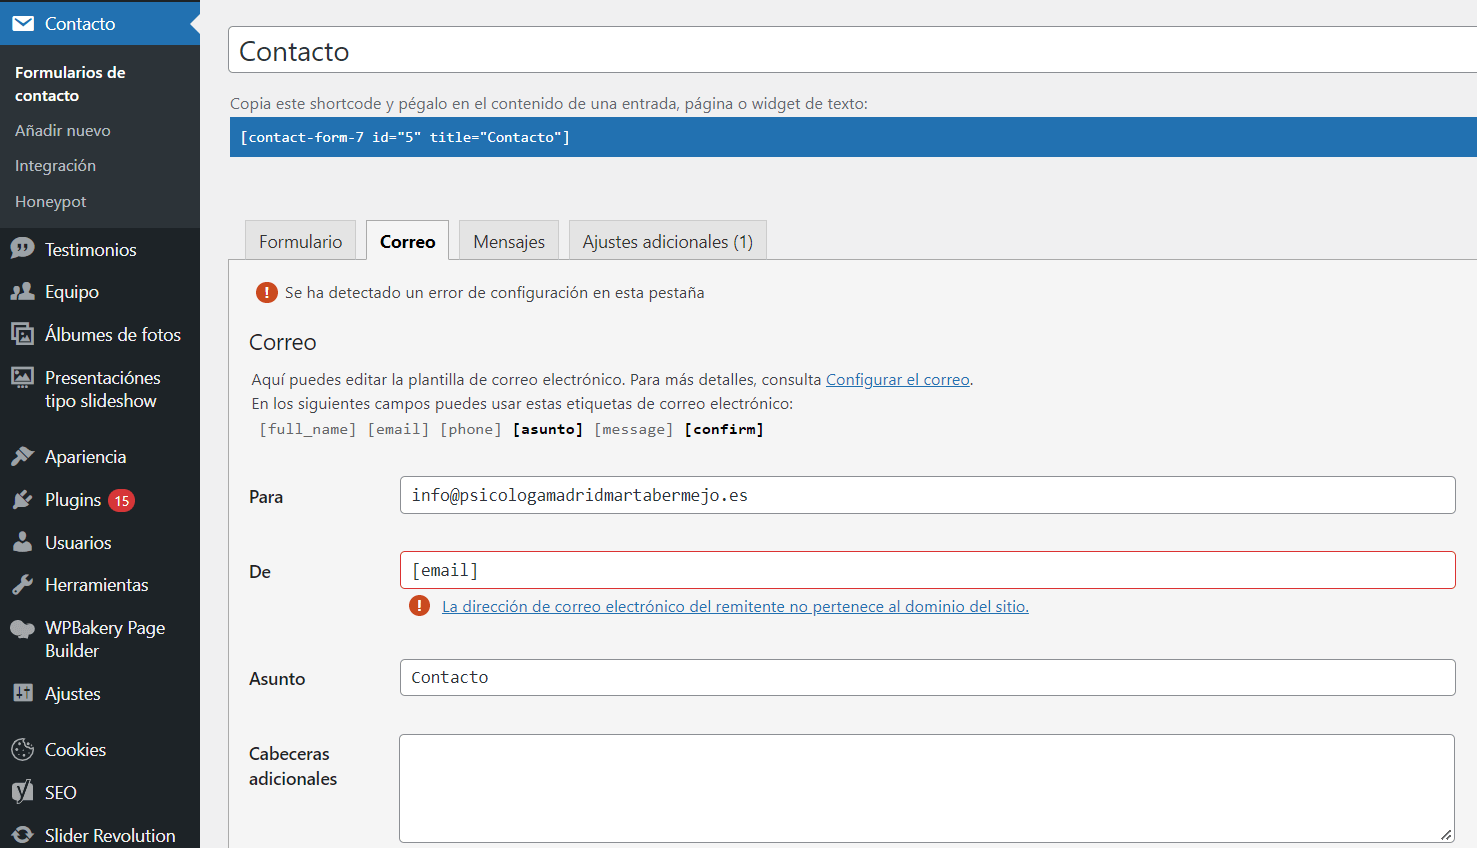Viewport: 1477px width, 848px height.
Task: Open the Ajustes adicionales (1) tab
Action: click(x=668, y=241)
